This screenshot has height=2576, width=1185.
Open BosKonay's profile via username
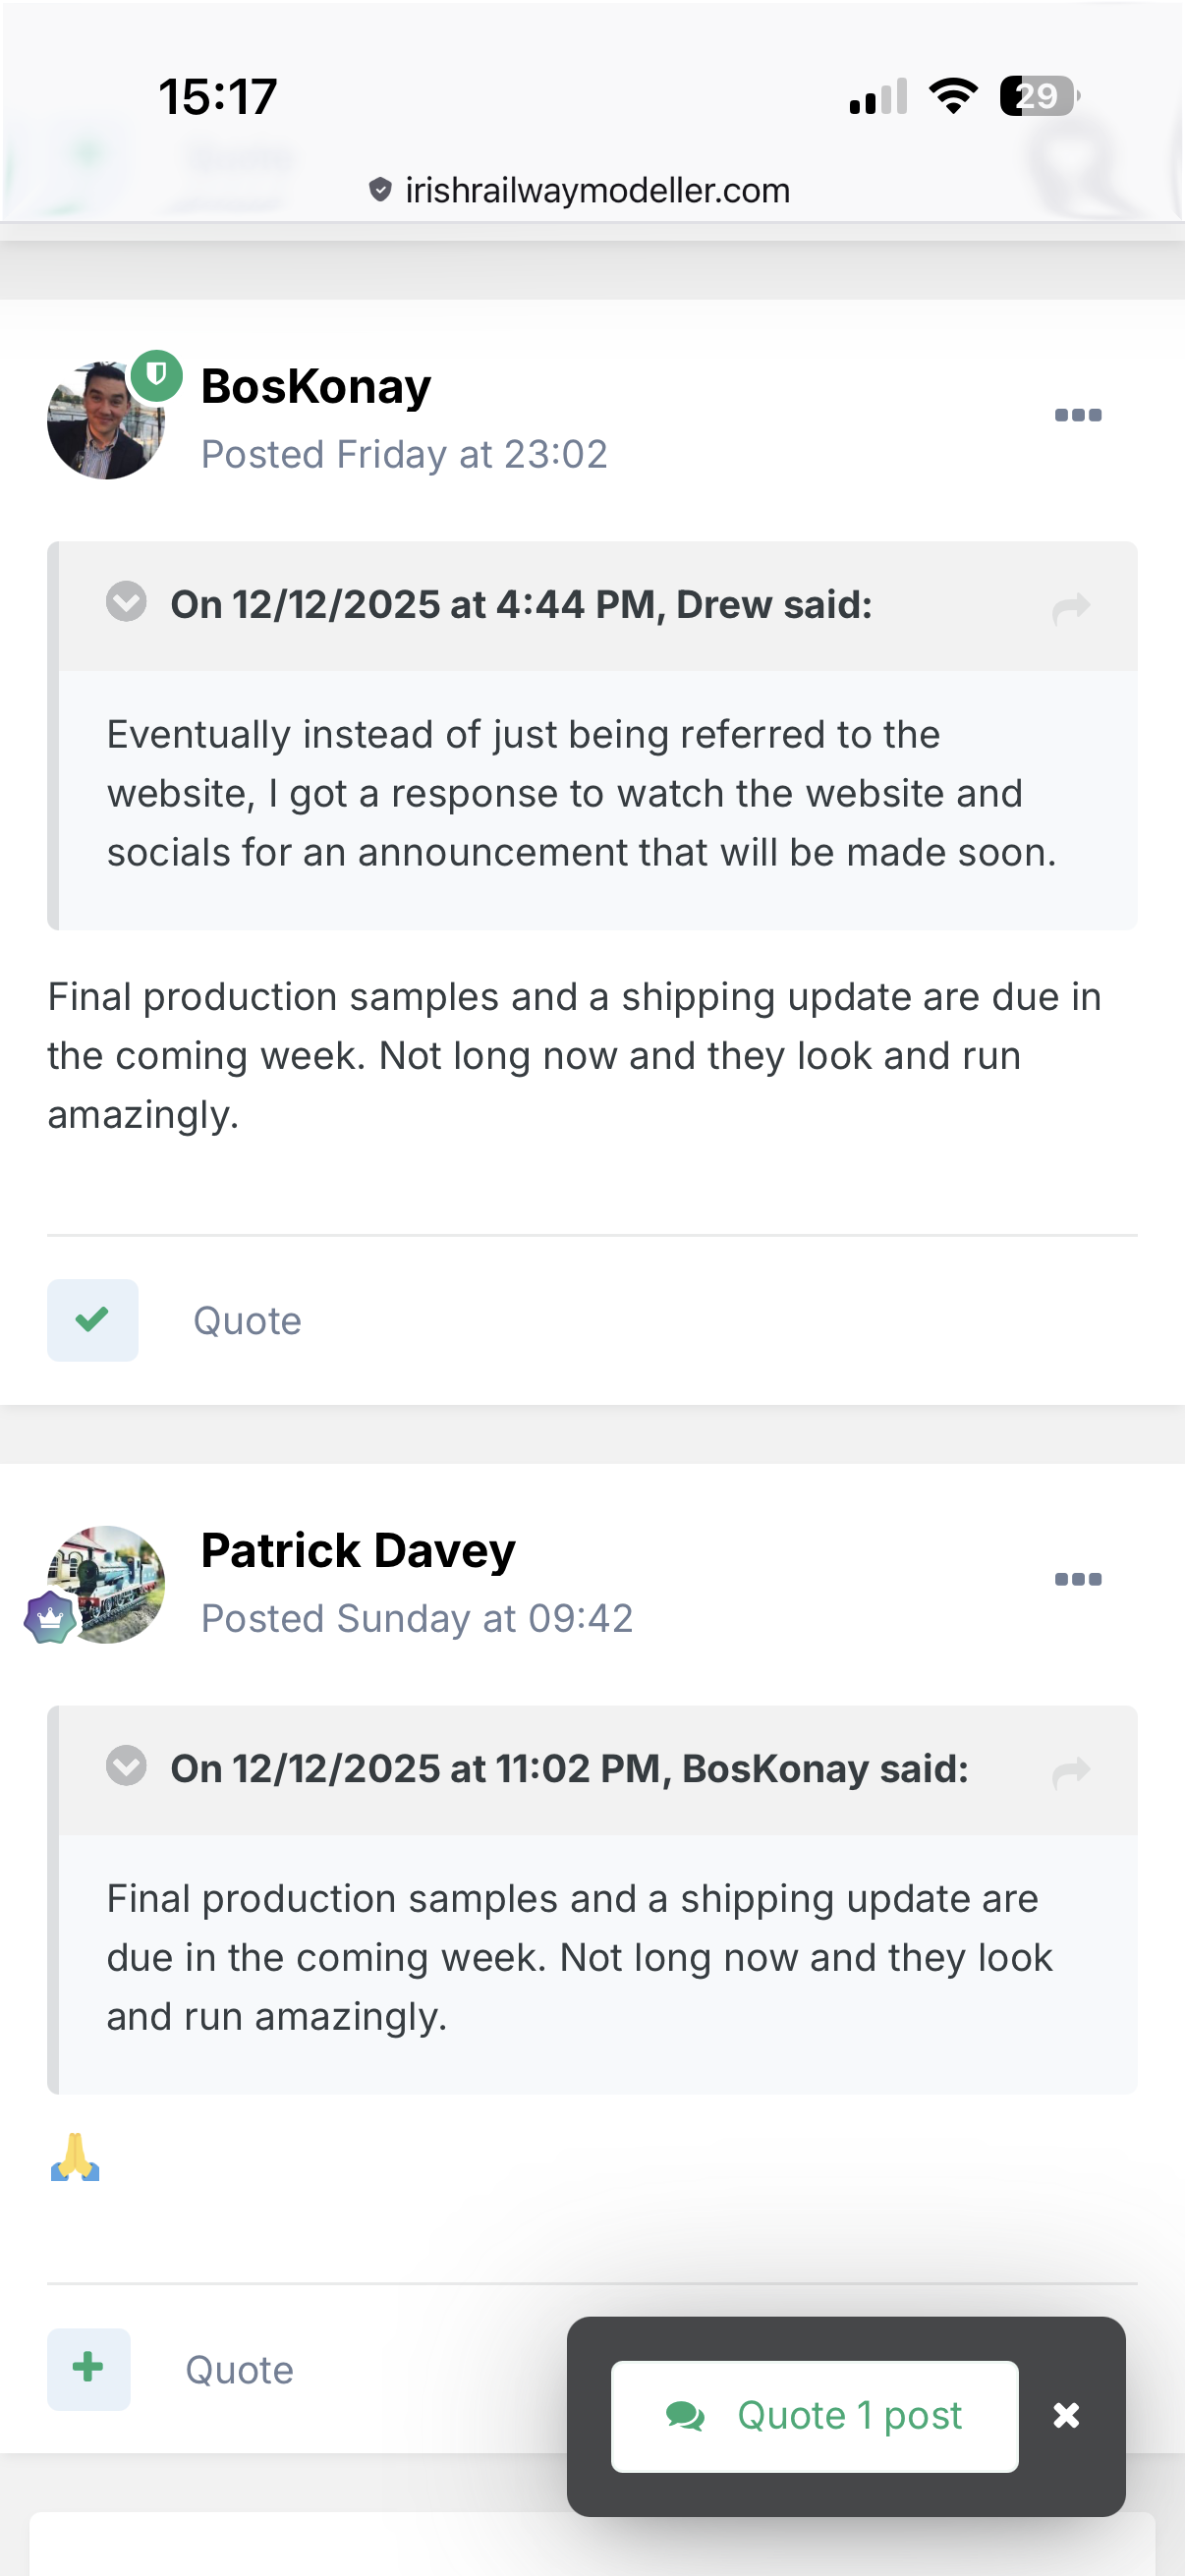[316, 386]
